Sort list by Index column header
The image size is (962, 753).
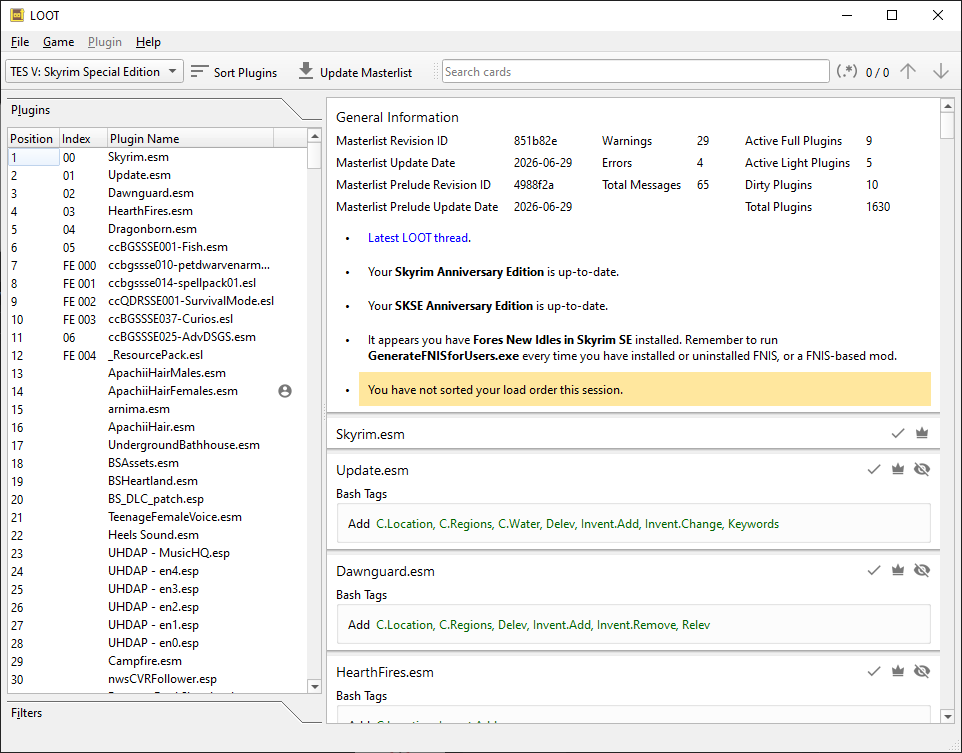coord(83,139)
